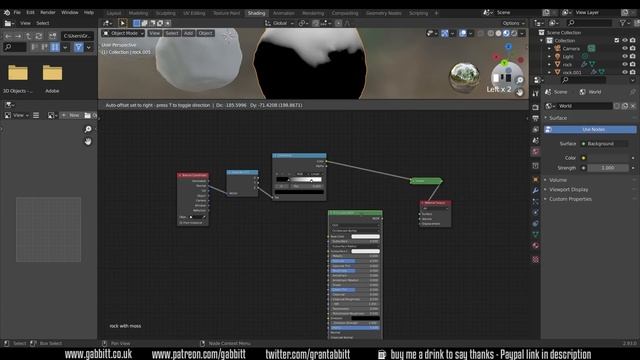
Task: Disable rock.001 in renders
Action: point(633,72)
